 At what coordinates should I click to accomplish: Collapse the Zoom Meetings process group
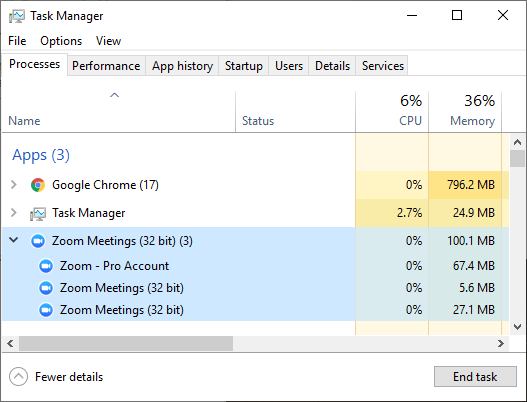(x=13, y=240)
